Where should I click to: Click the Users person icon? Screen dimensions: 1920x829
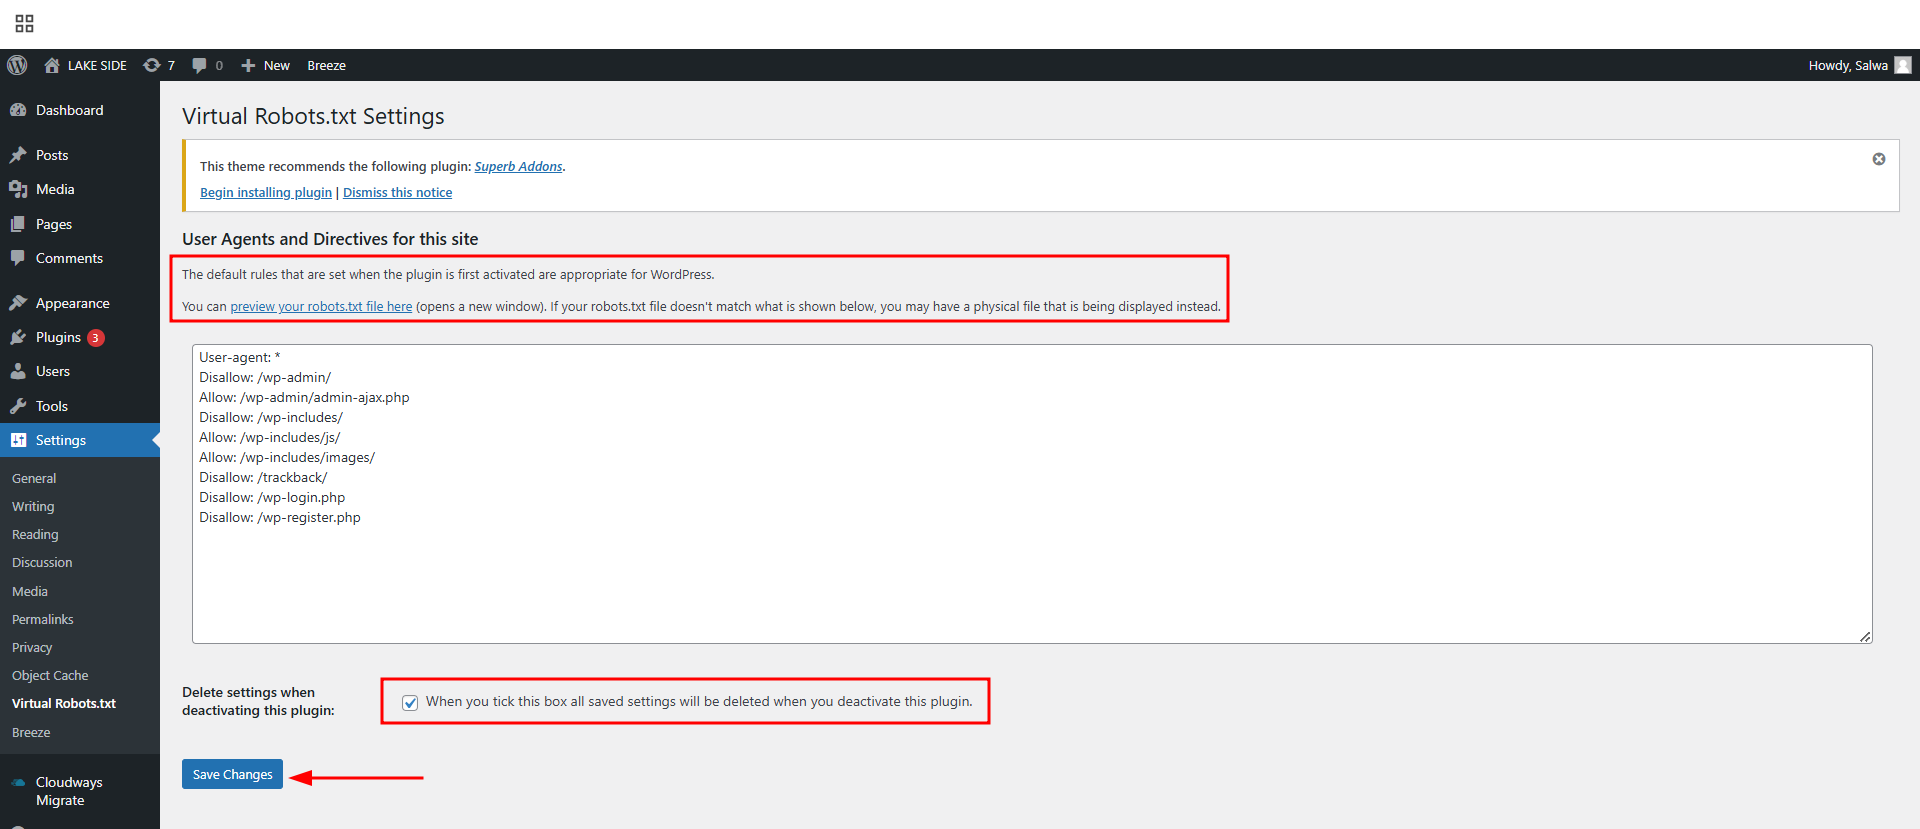click(x=18, y=371)
